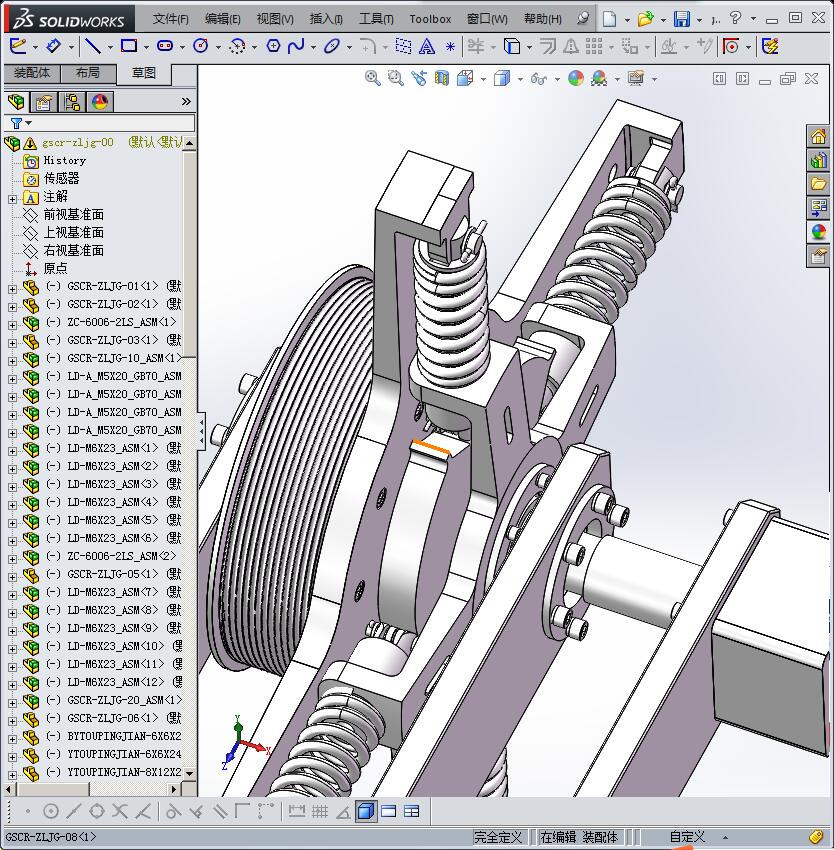Select the 前视基准面 plane
The width and height of the screenshot is (834, 850).
click(x=74, y=215)
